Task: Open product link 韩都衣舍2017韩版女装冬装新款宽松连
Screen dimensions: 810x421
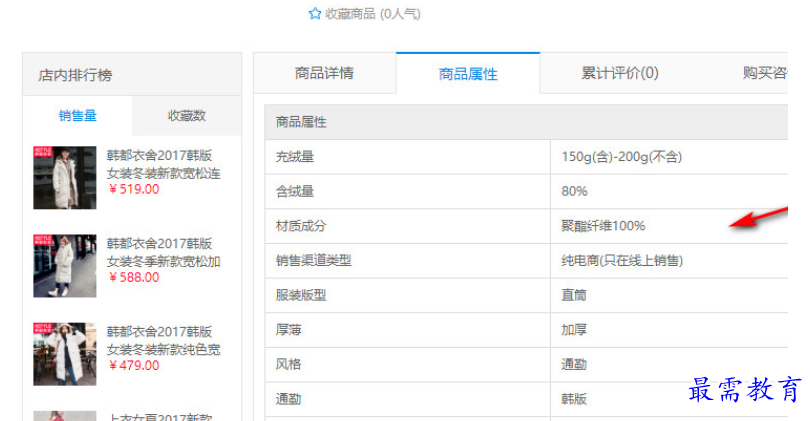Action: click(163, 164)
